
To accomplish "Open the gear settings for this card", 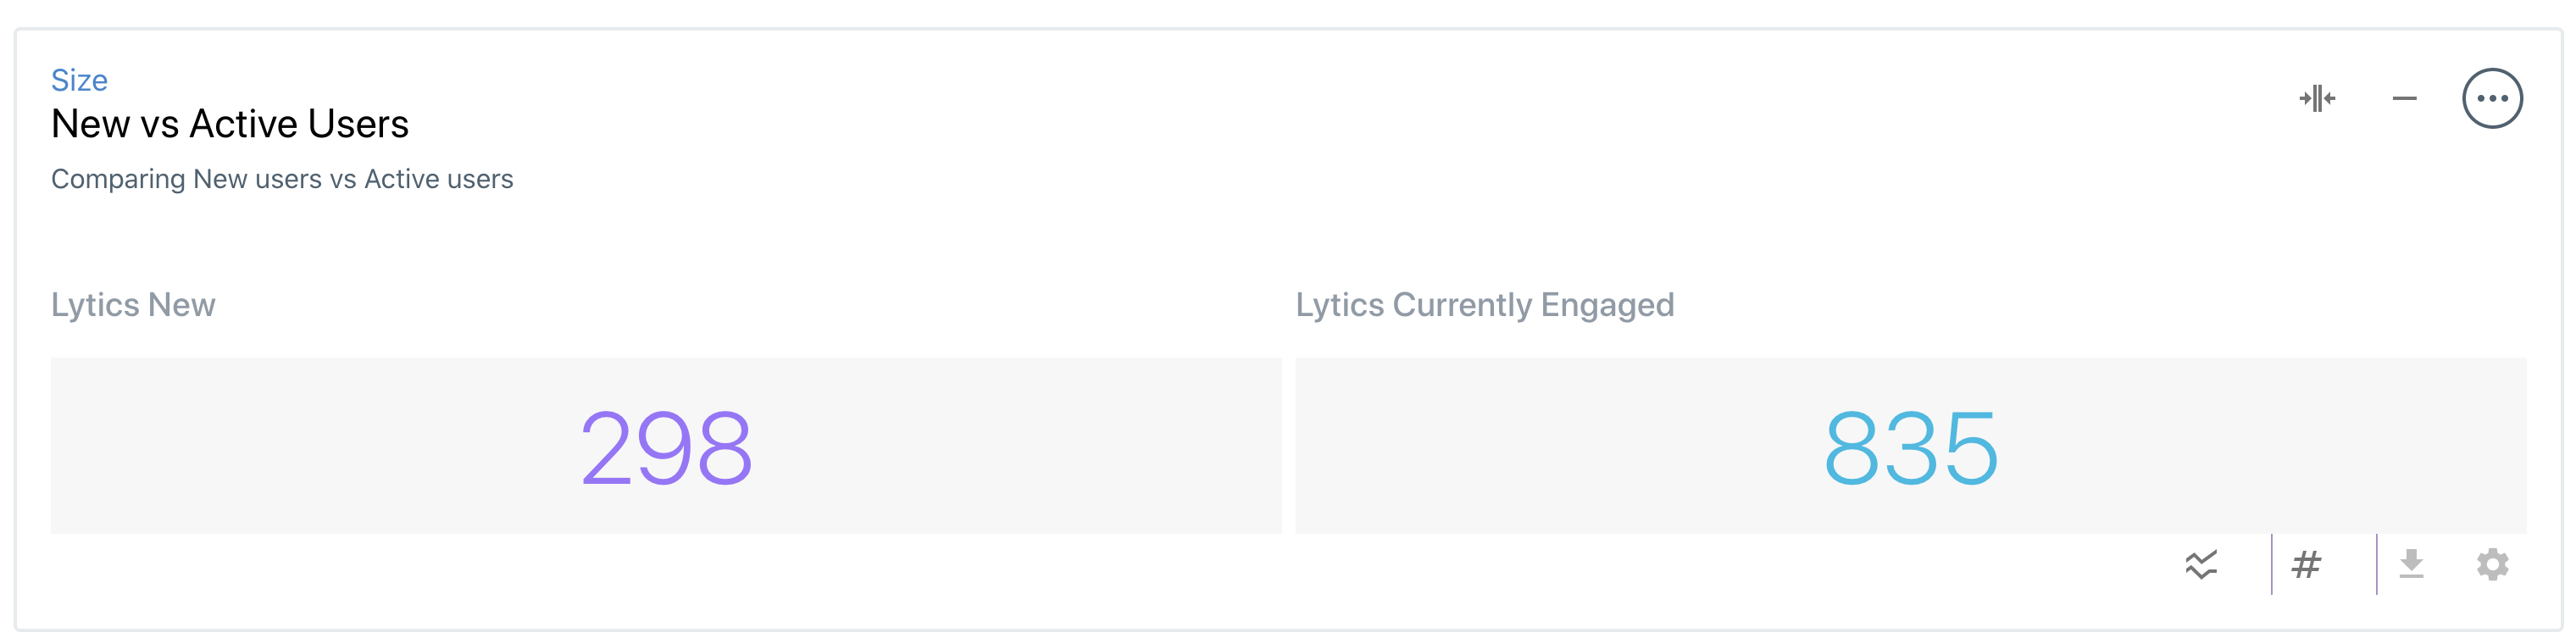I will (2492, 564).
